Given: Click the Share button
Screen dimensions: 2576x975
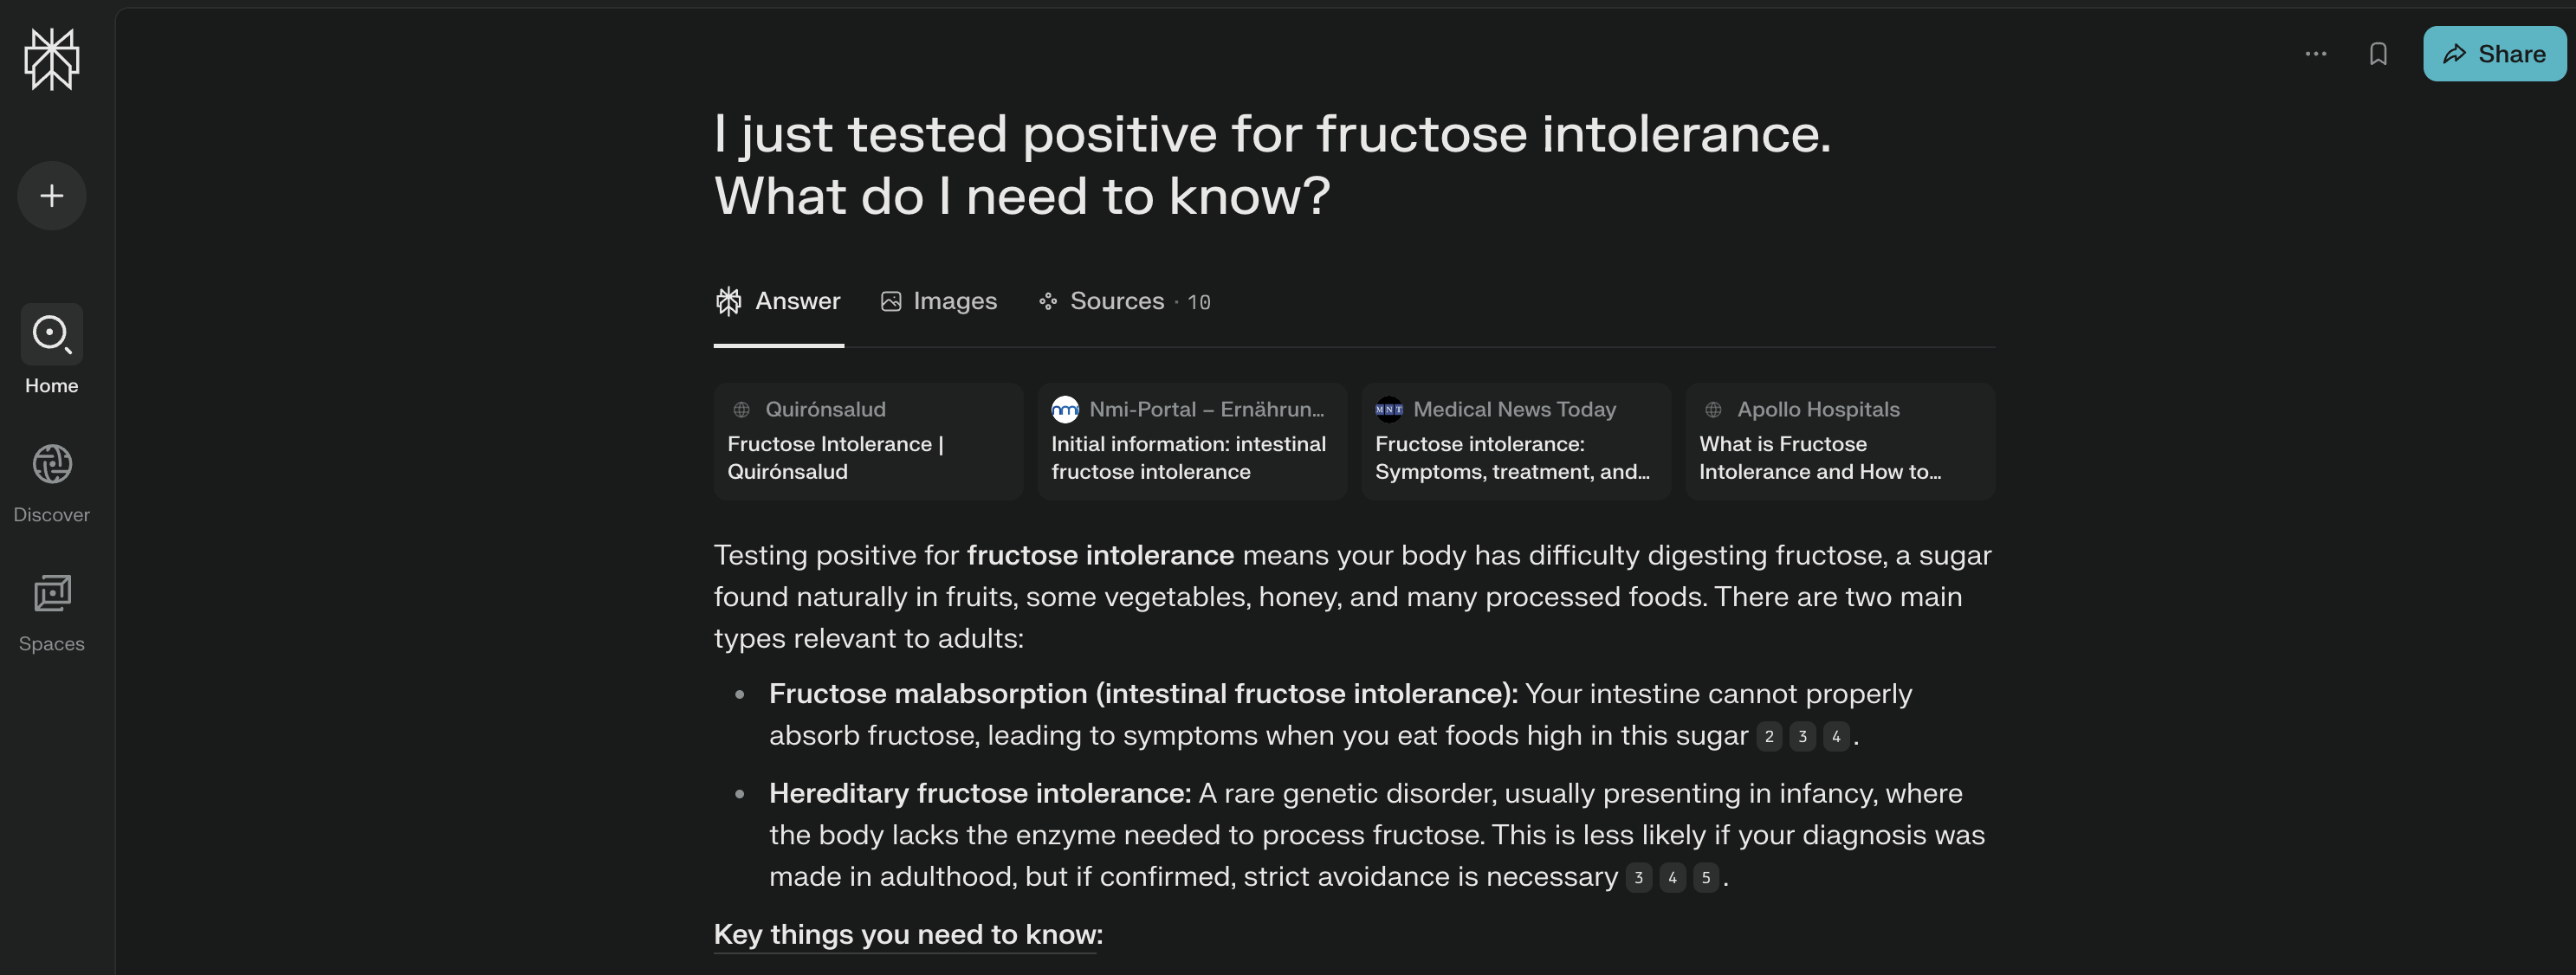Looking at the screenshot, I should 2494,54.
